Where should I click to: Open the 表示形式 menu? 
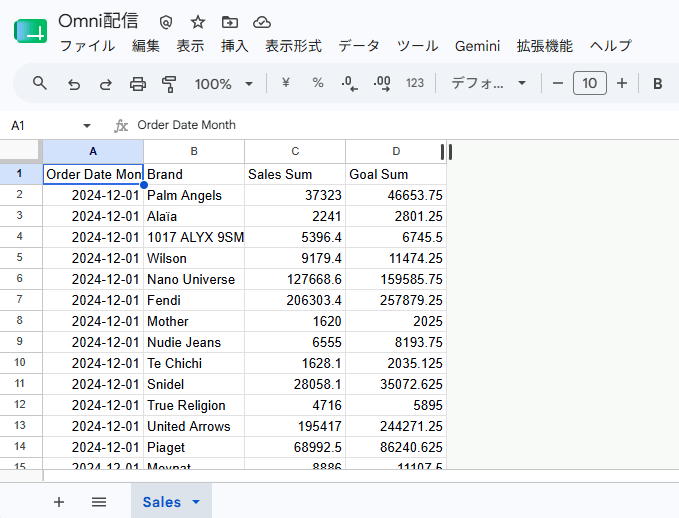pyautogui.click(x=293, y=46)
